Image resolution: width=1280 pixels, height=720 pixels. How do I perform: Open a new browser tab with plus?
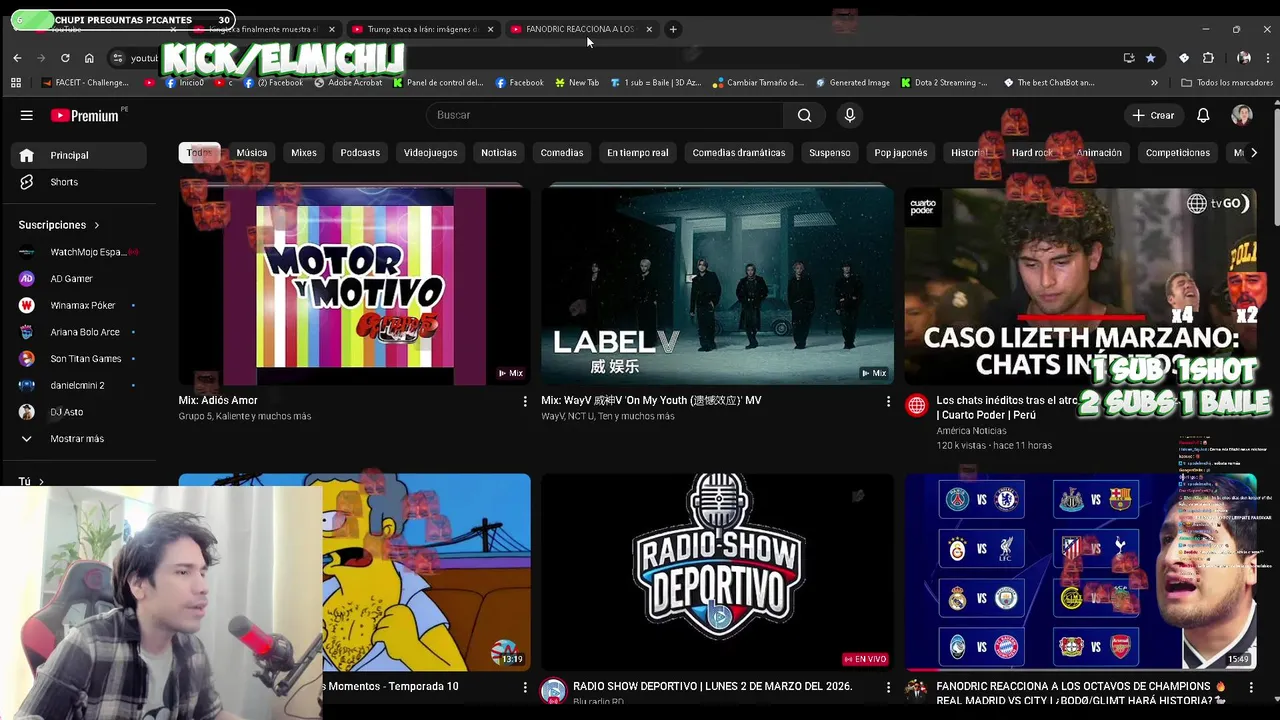pyautogui.click(x=673, y=29)
